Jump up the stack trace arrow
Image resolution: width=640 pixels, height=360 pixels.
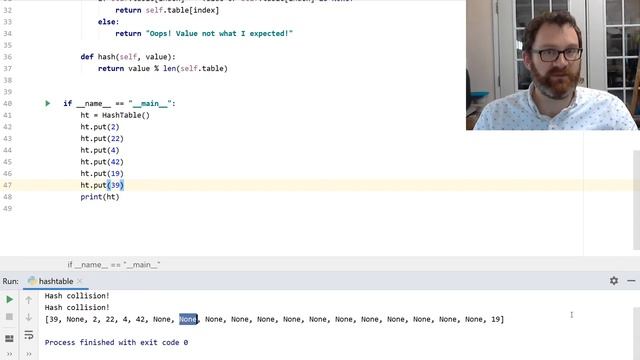point(29,300)
